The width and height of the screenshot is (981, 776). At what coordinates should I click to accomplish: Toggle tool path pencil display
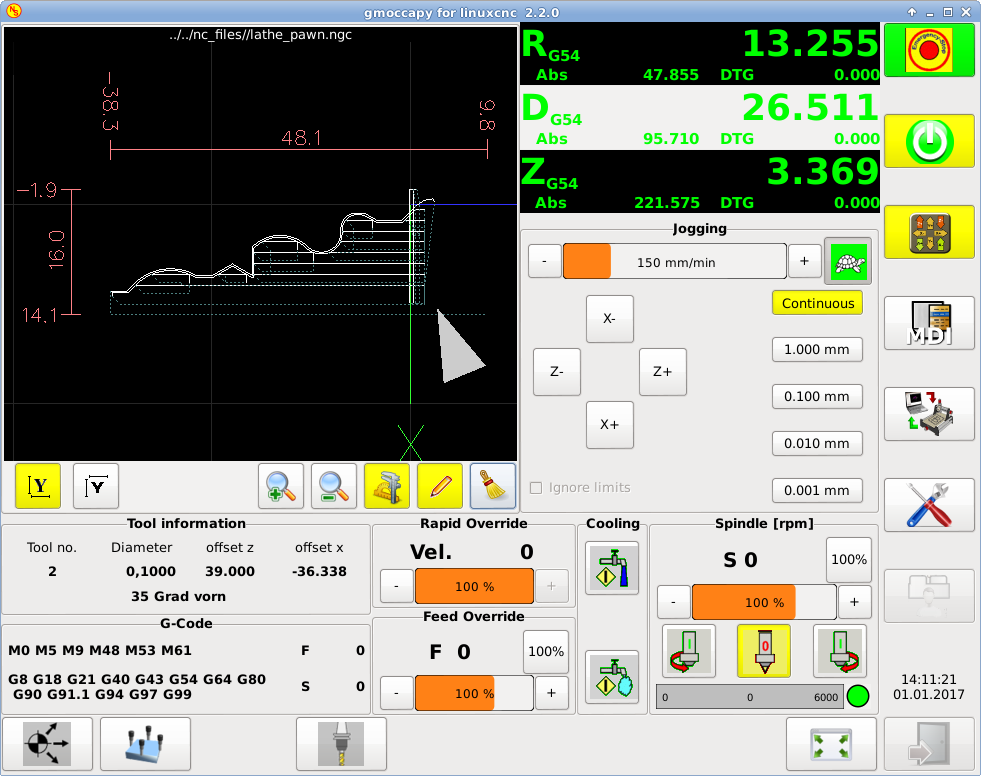[440, 486]
